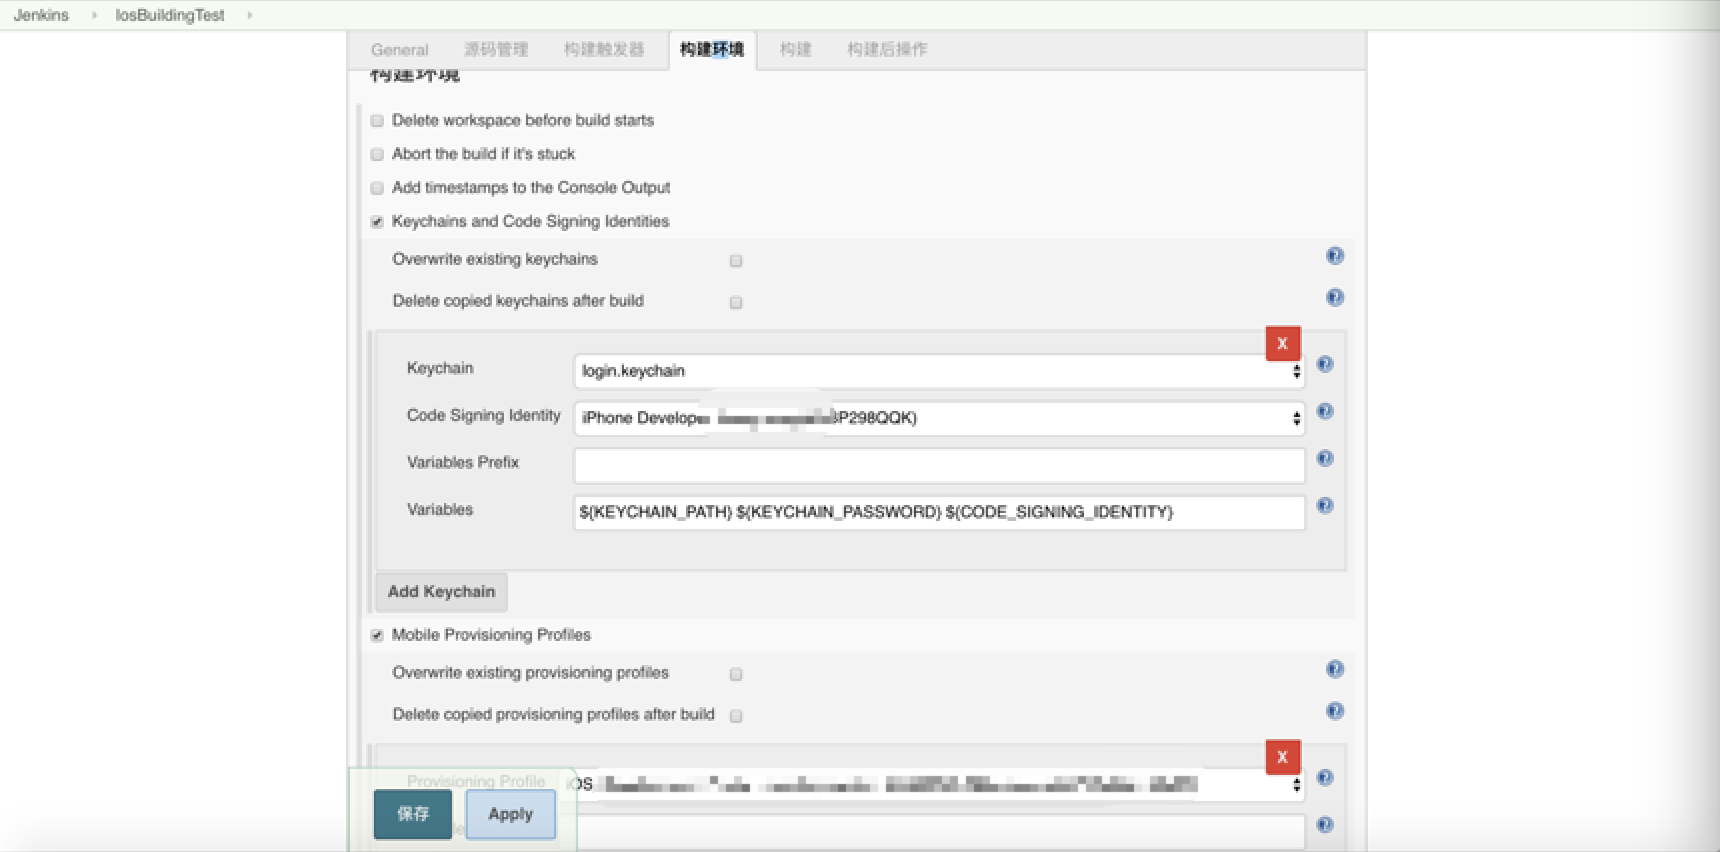Switch to the 源码管理 tab
Screen dimensions: 1720x852
(496, 50)
